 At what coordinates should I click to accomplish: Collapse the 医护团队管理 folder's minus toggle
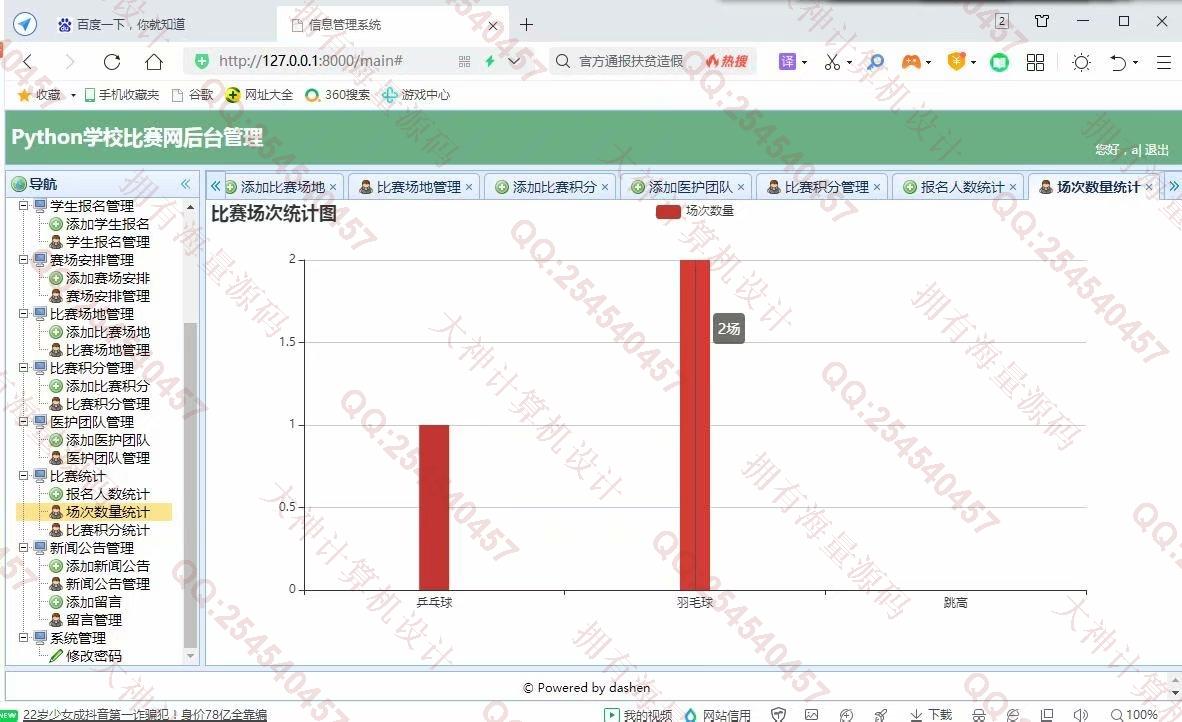point(23,422)
